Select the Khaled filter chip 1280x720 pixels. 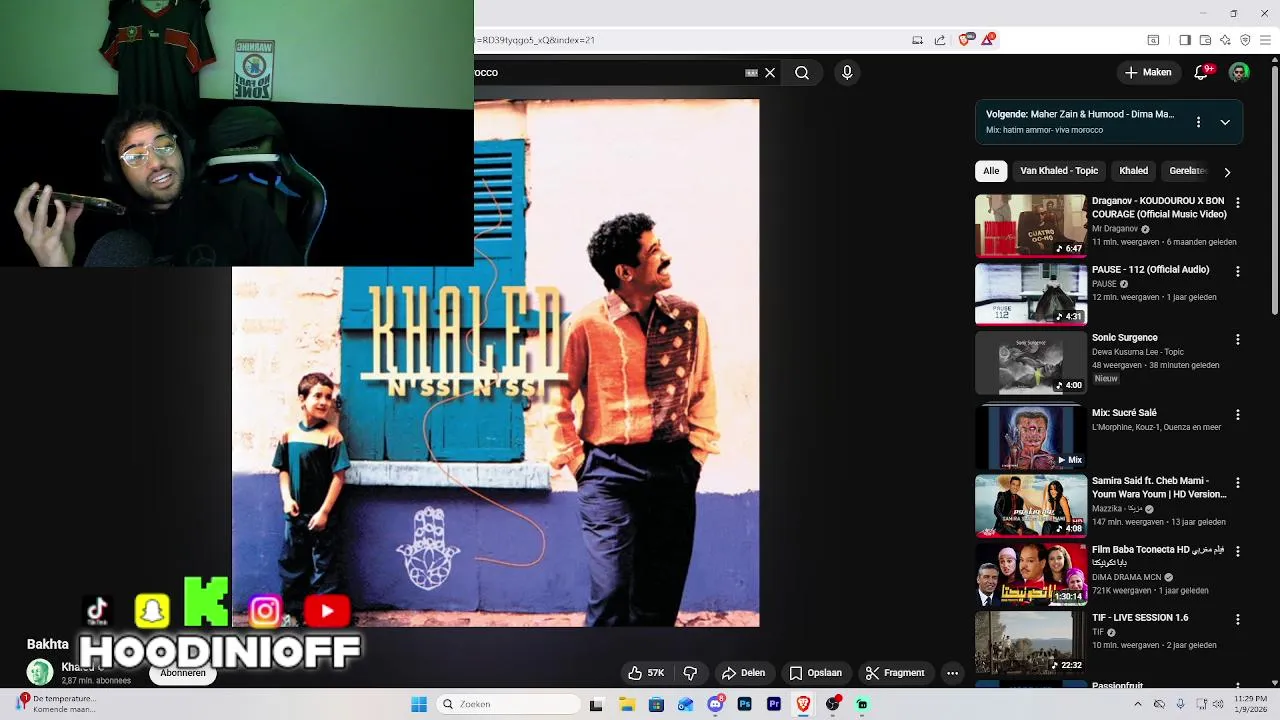pyautogui.click(x=1133, y=171)
